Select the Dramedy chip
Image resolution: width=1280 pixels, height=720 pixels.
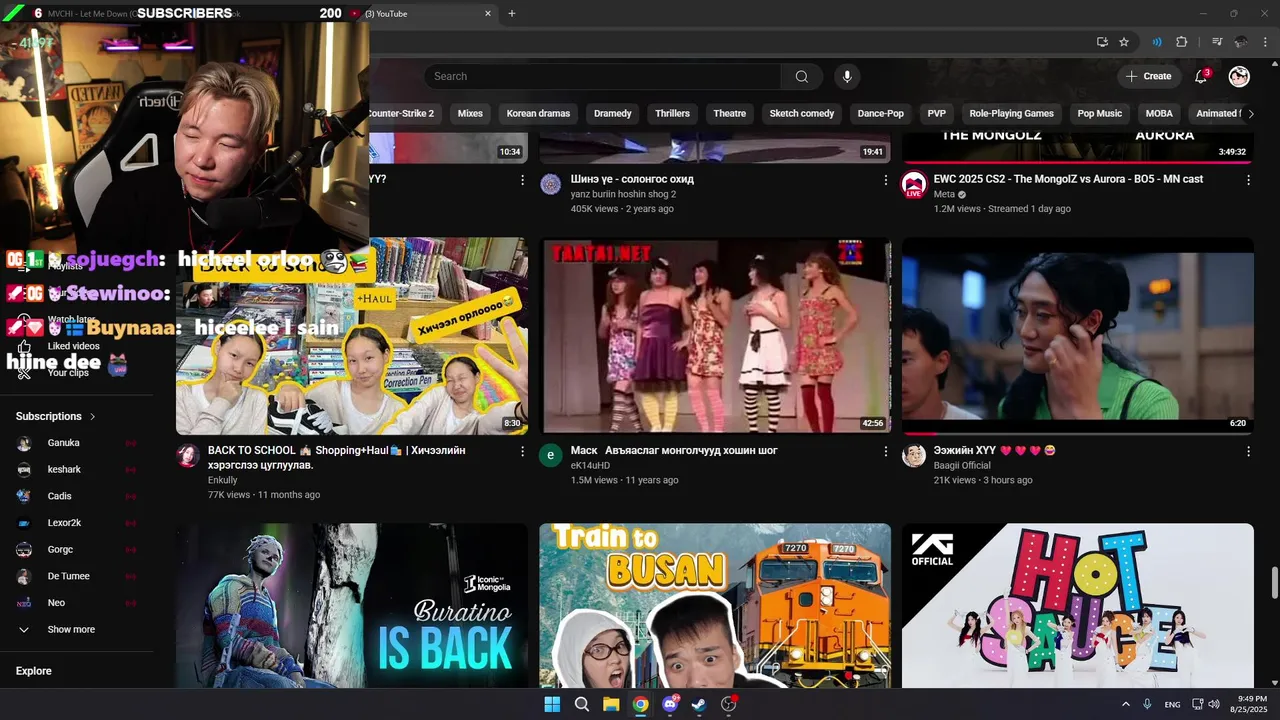(x=612, y=113)
